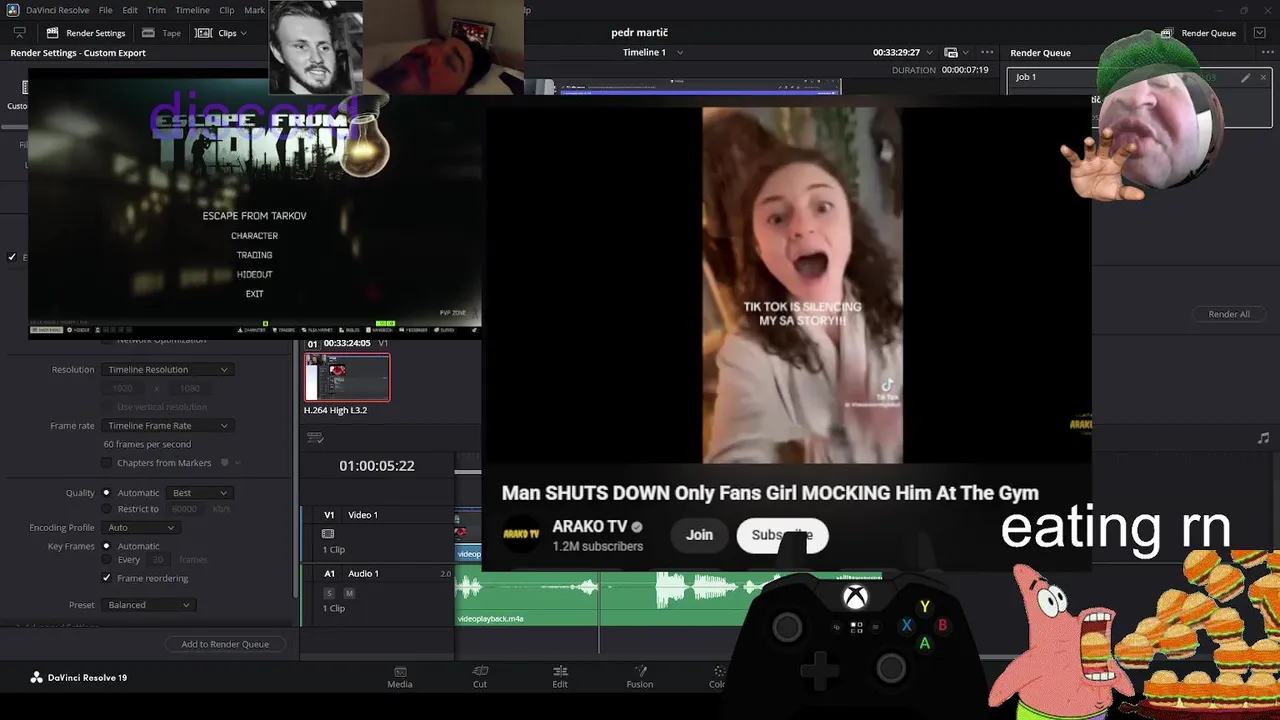Click the V1 track destination label
The width and height of the screenshot is (1280, 720).
(x=329, y=515)
